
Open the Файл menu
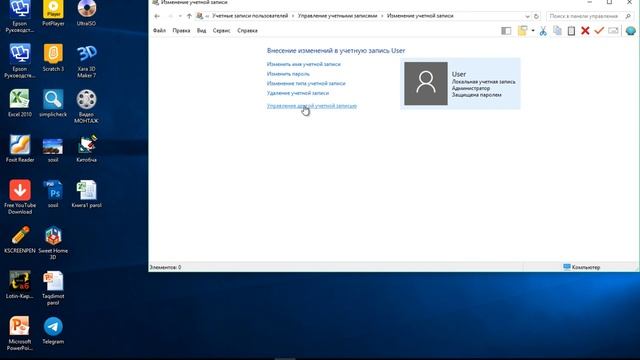pyautogui.click(x=159, y=31)
